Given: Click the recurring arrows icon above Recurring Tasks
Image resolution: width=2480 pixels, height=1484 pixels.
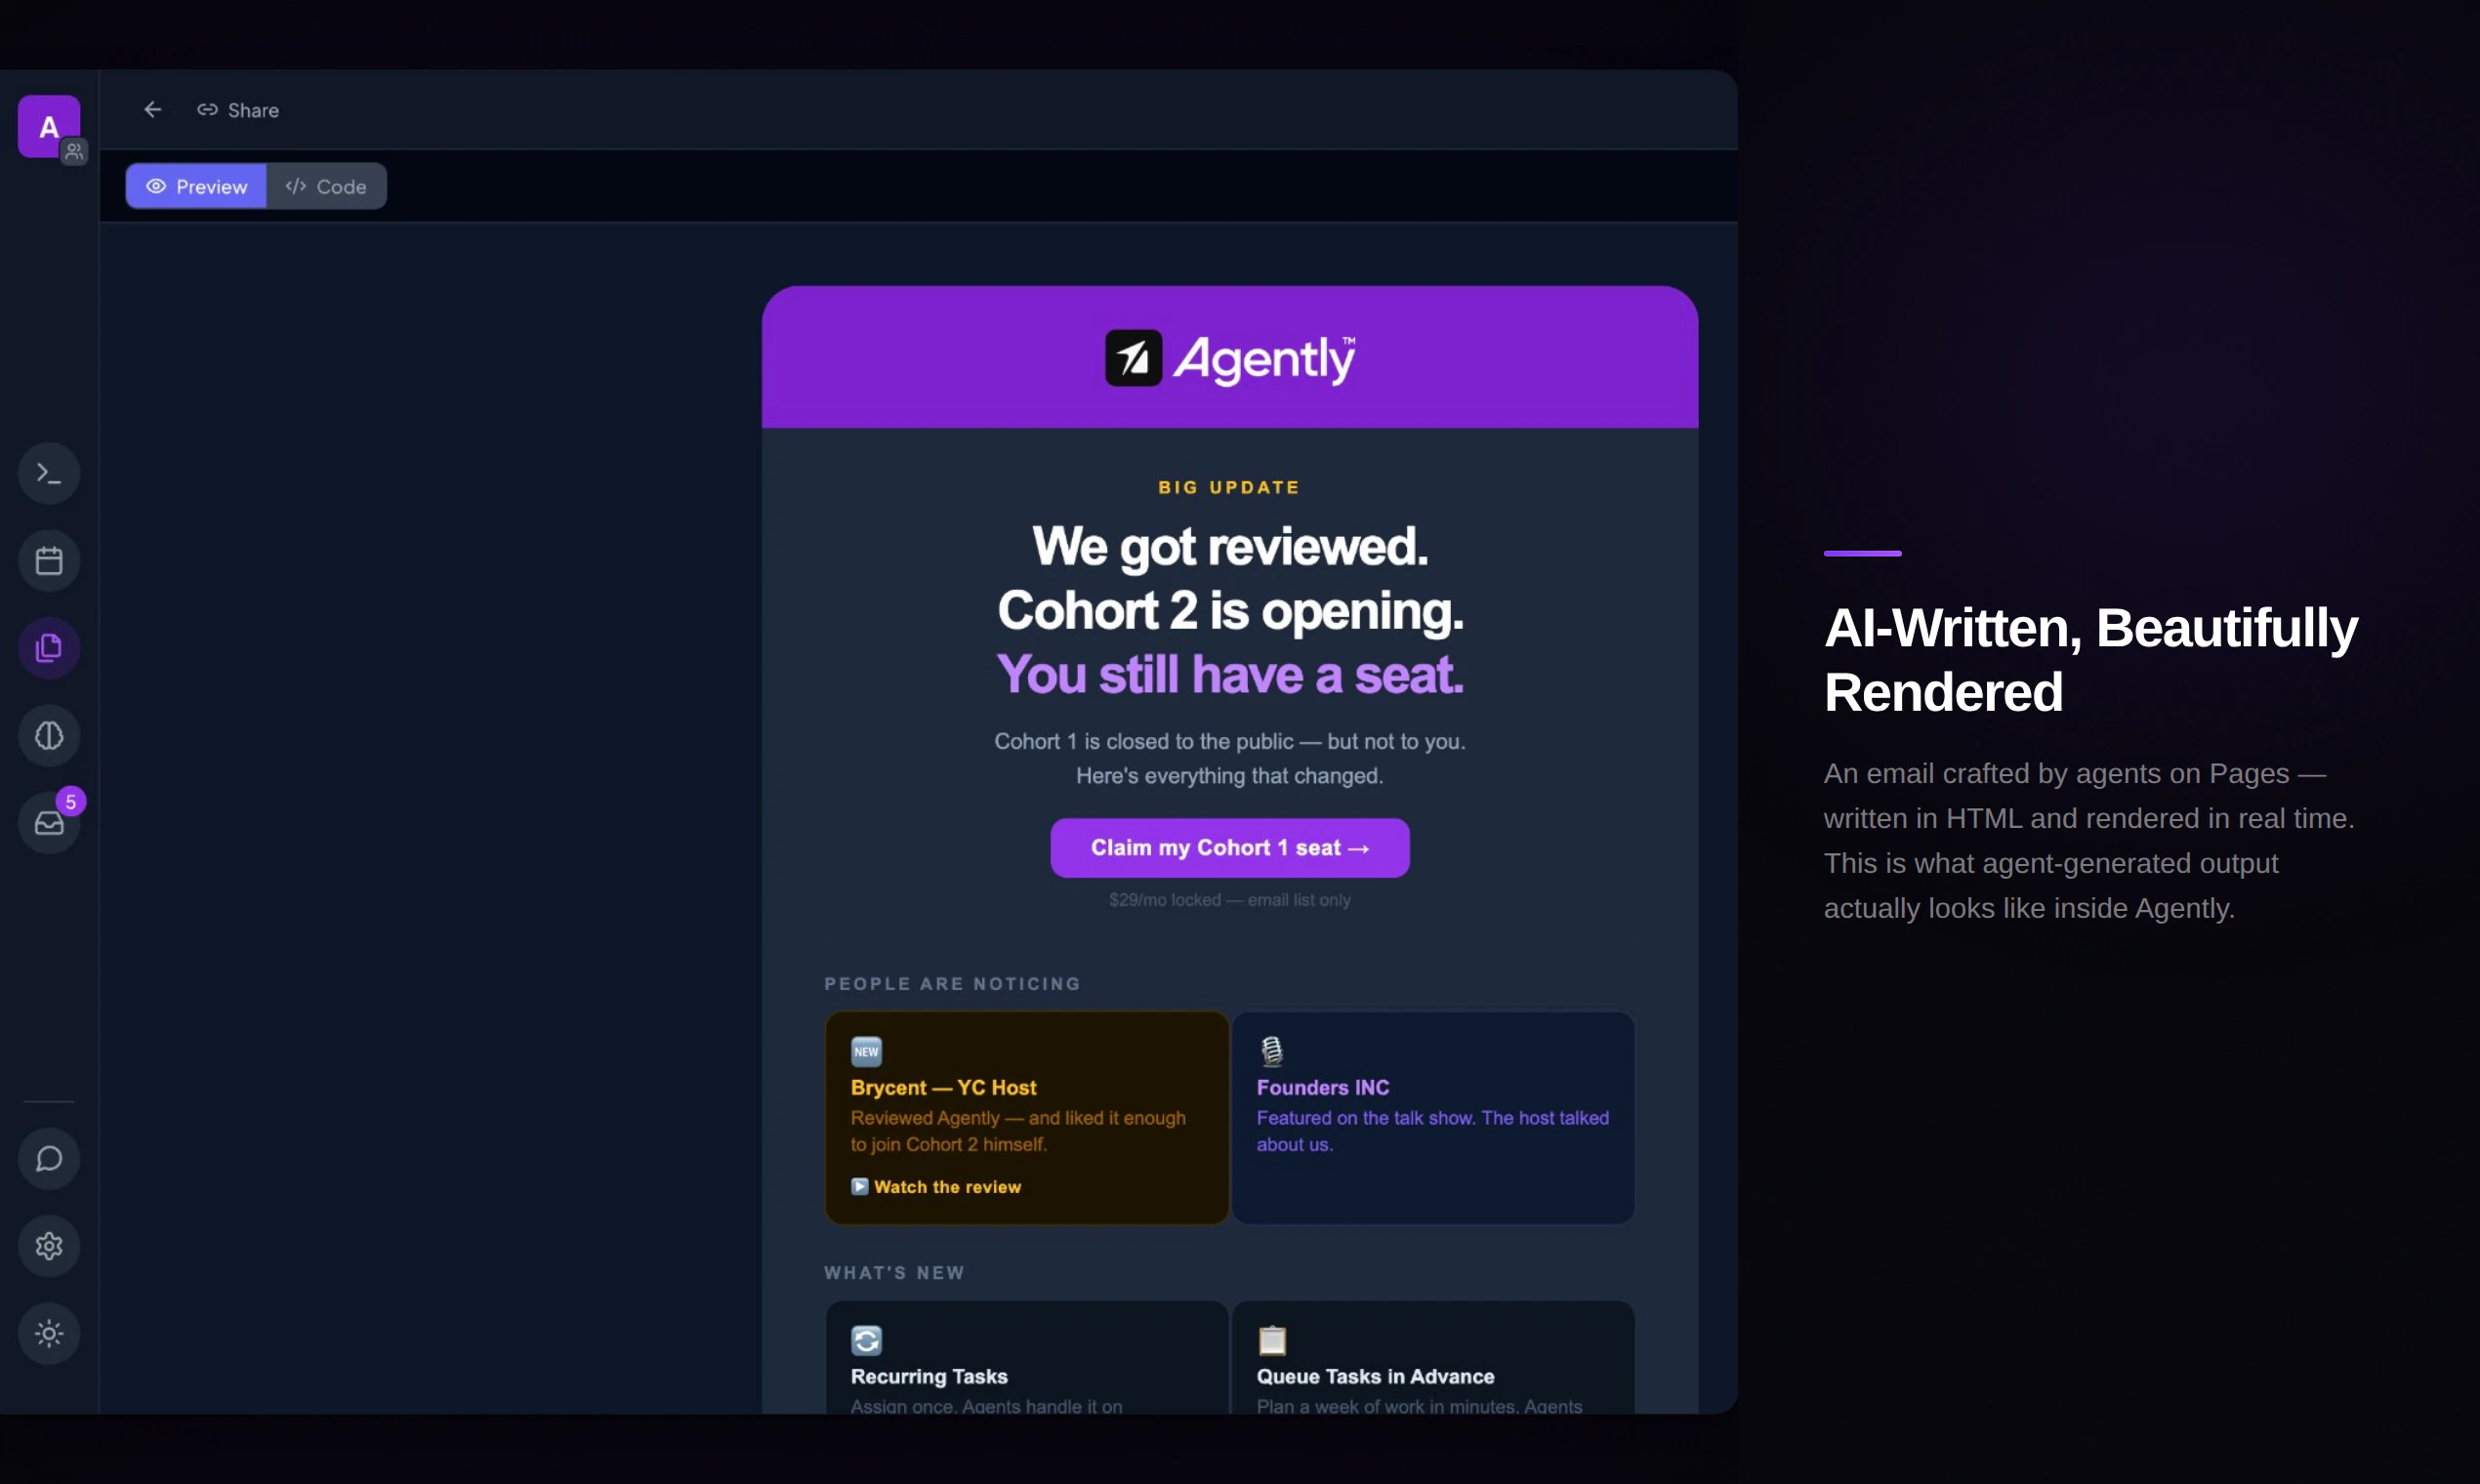Looking at the screenshot, I should coord(866,1340).
